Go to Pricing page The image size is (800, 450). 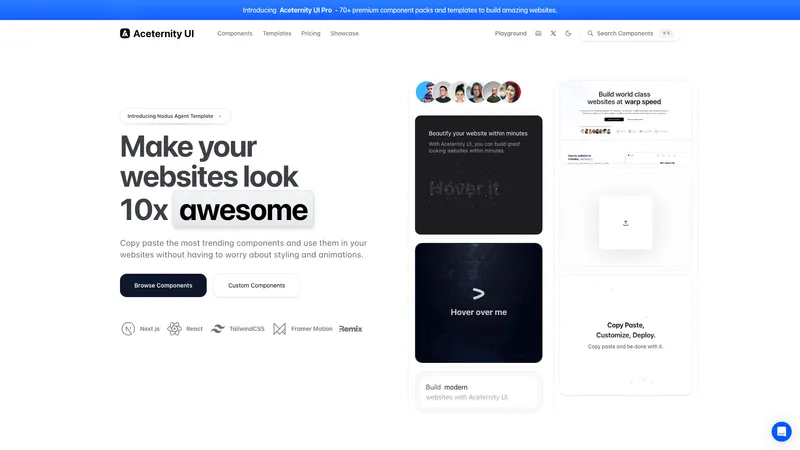point(311,34)
